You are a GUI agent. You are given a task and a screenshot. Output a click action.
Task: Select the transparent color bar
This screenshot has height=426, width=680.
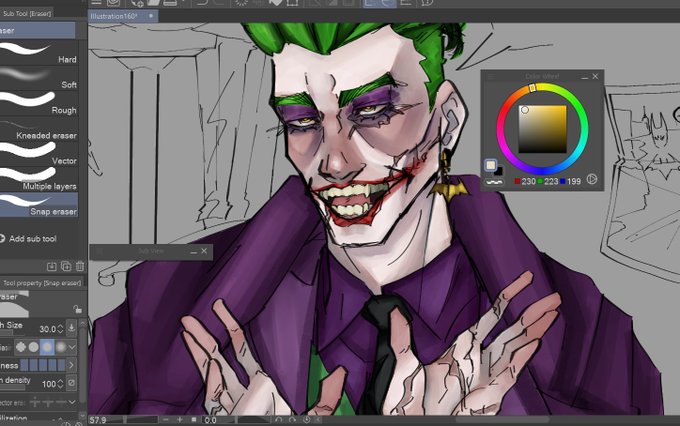point(494,182)
